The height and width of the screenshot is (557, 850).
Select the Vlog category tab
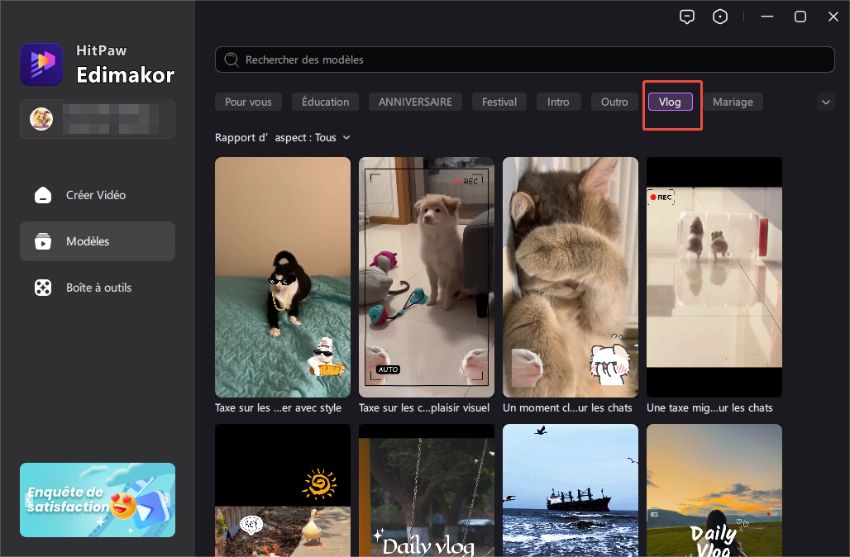click(x=670, y=102)
